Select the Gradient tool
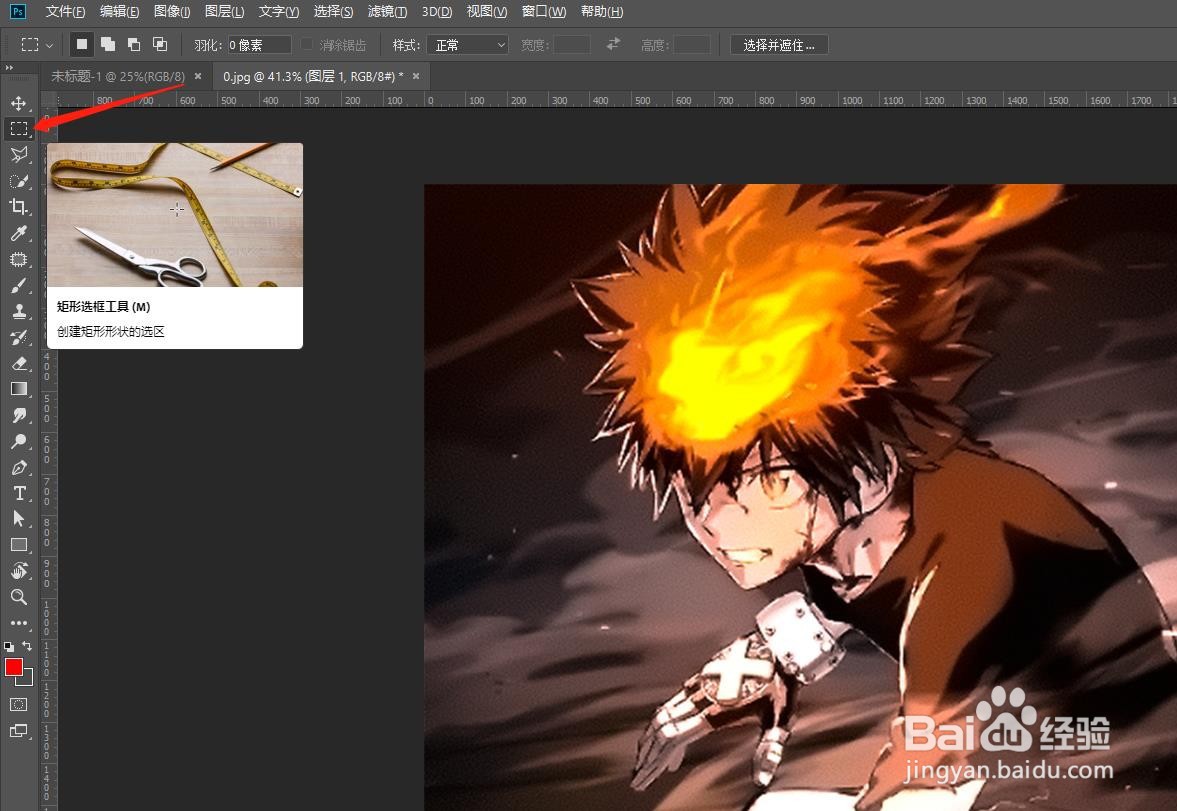 click(x=19, y=389)
